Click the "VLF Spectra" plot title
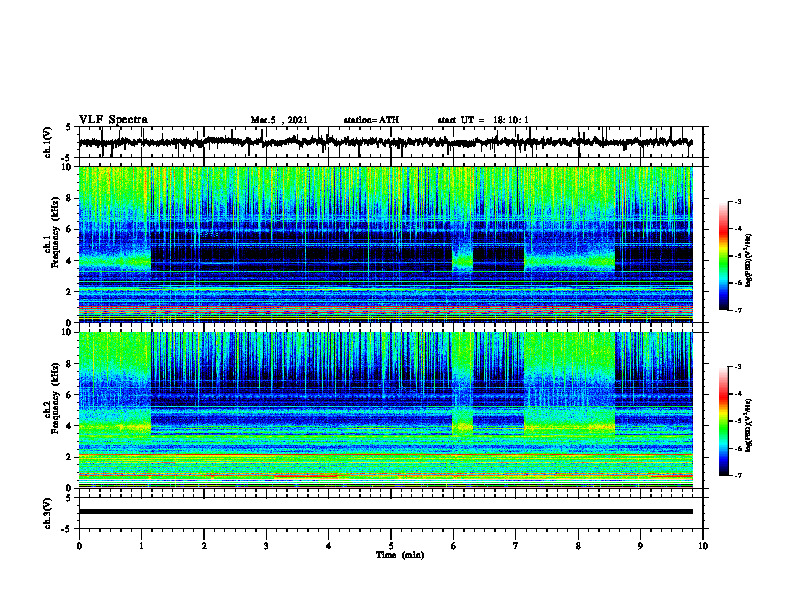Viewport: 792px width, 612px height. tap(113, 119)
